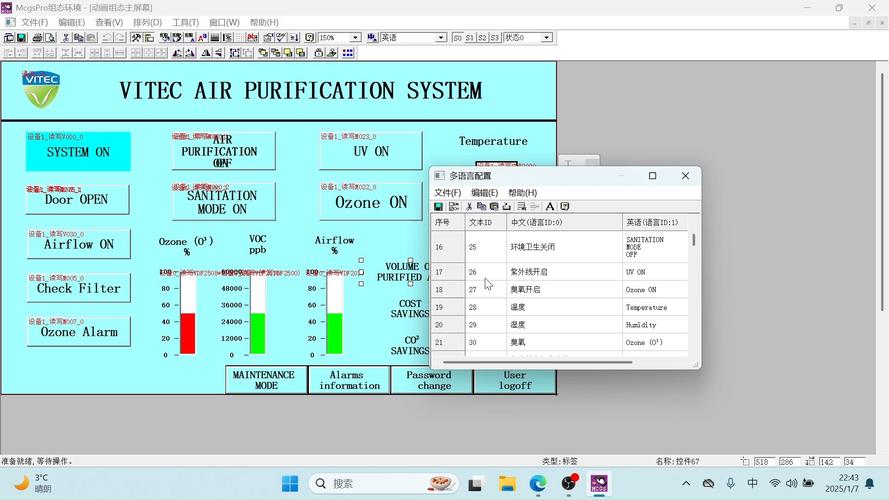
Task: Expand the 状态0 state dropdown
Action: pos(546,38)
